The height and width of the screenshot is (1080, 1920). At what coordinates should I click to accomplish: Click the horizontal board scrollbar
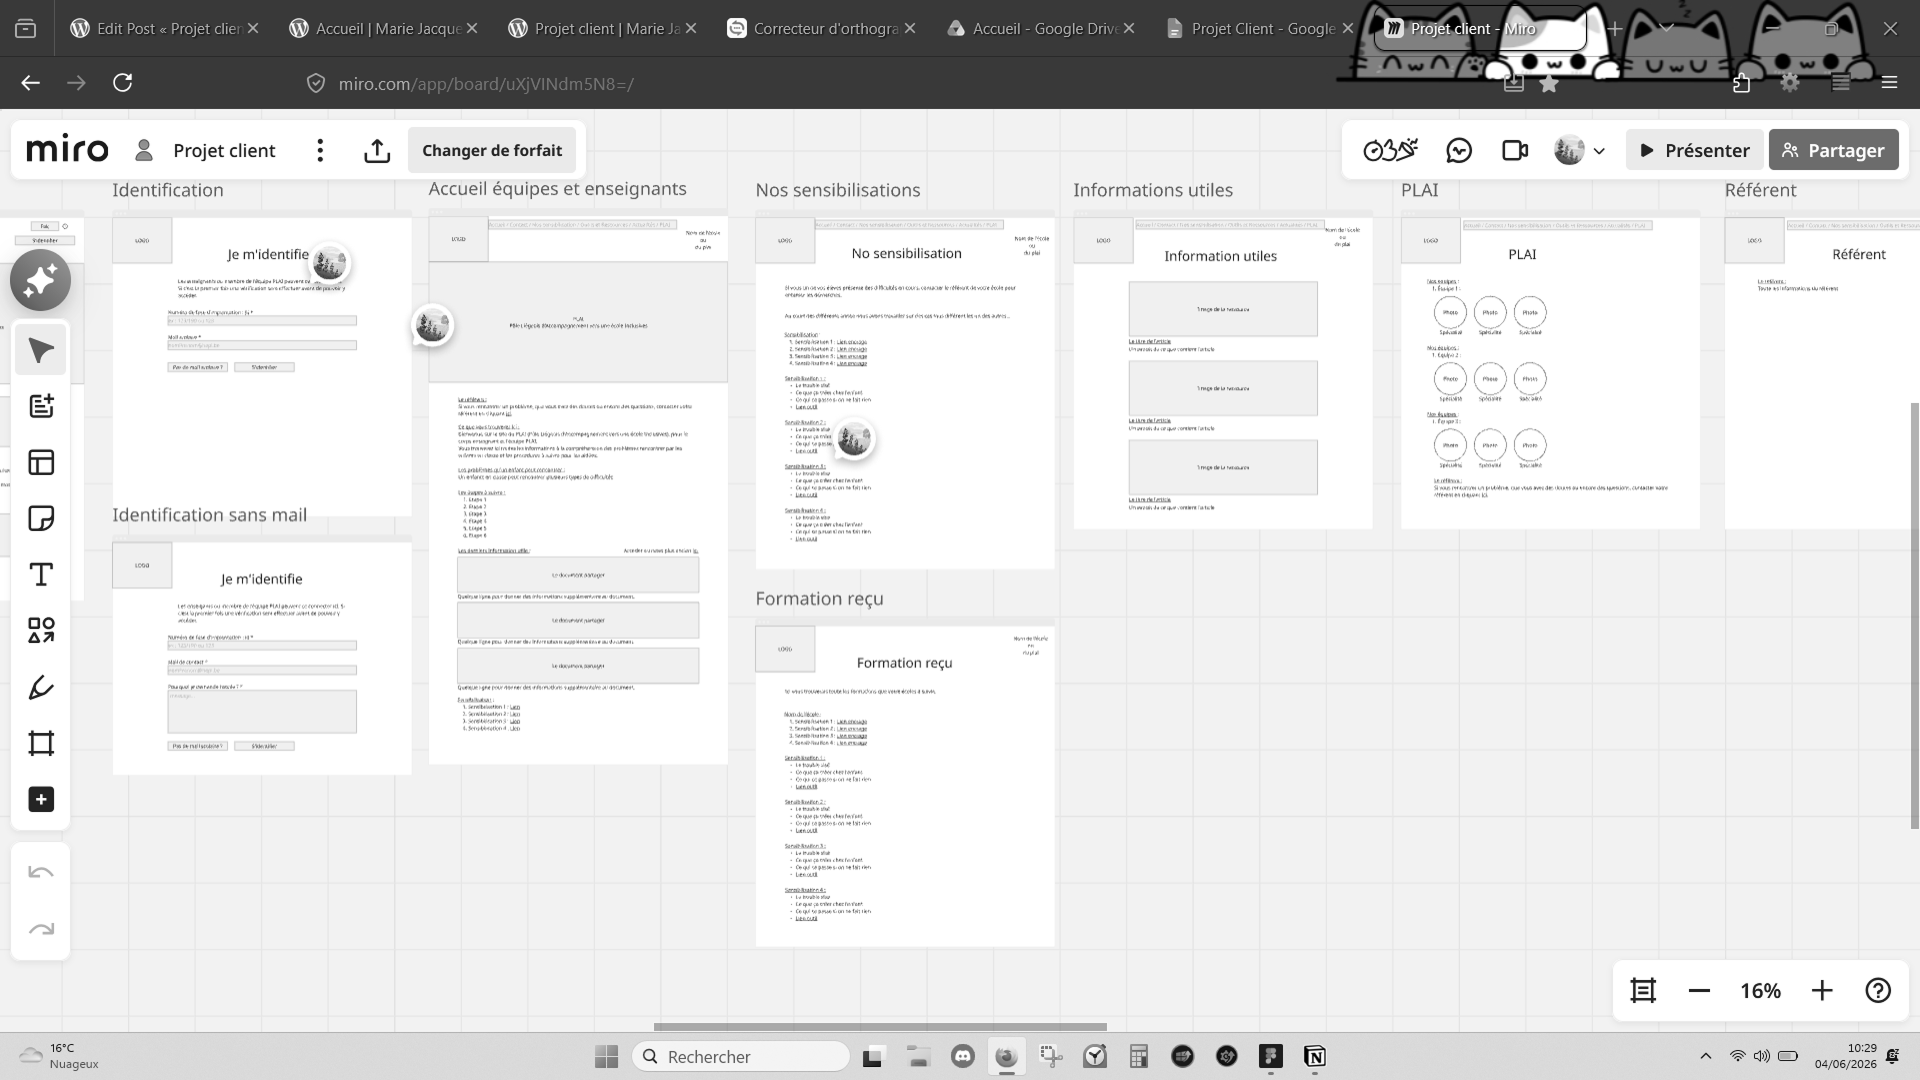point(880,1026)
